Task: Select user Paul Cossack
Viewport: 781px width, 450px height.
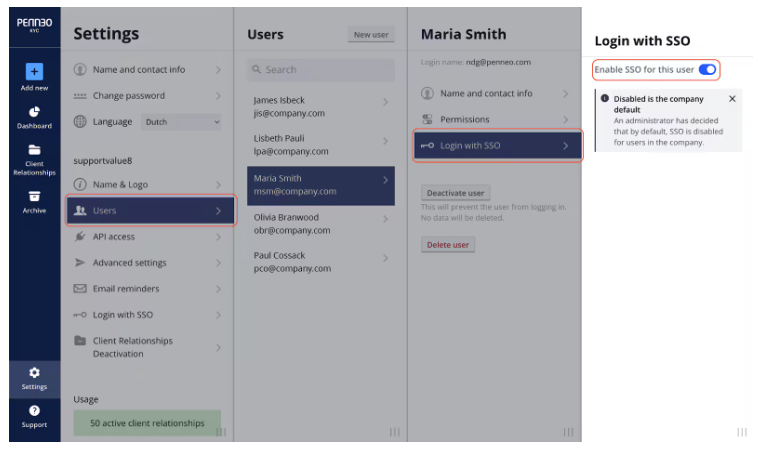Action: point(321,262)
